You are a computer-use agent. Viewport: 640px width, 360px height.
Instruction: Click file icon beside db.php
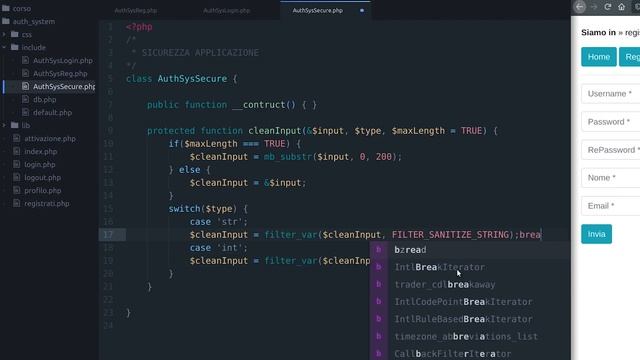pos(25,100)
